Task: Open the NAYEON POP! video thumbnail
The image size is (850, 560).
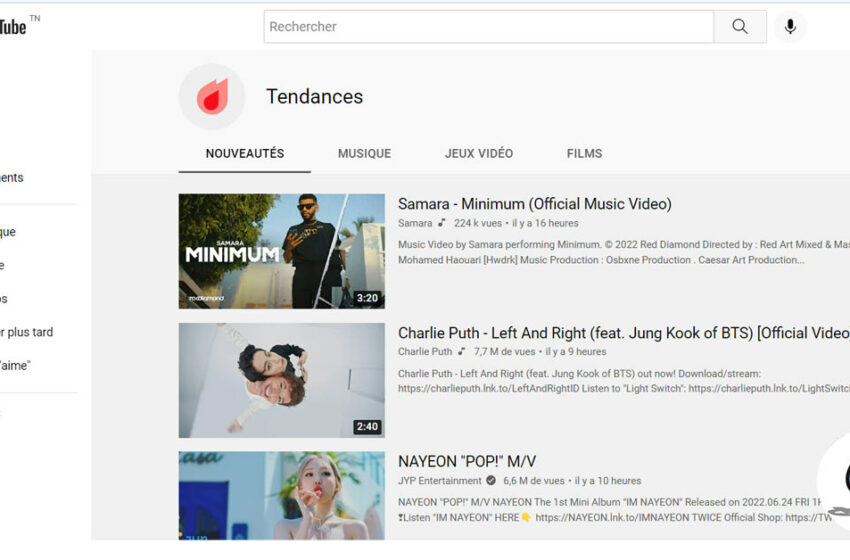Action: tap(281, 495)
